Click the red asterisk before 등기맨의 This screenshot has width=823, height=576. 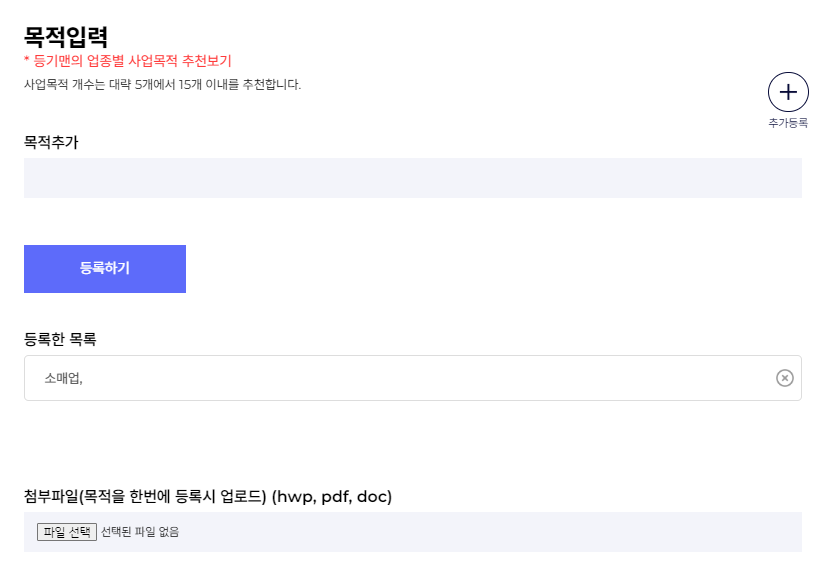tap(26, 59)
